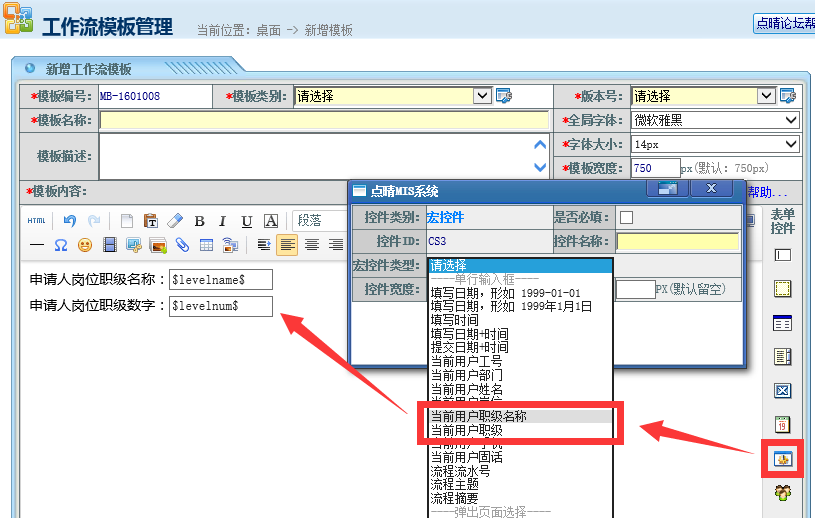Select 当前用户职级名称 from list

tap(478, 416)
